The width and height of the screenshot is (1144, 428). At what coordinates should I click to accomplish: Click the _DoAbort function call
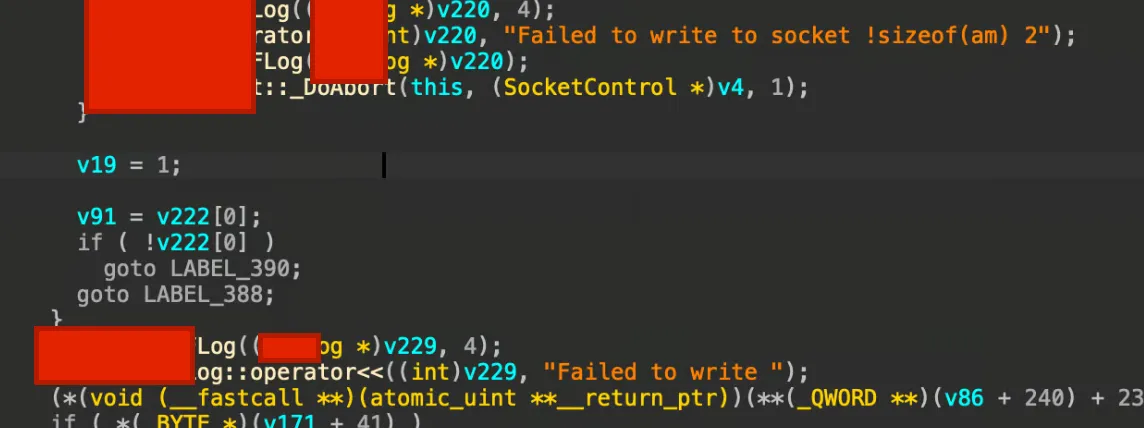coord(345,88)
